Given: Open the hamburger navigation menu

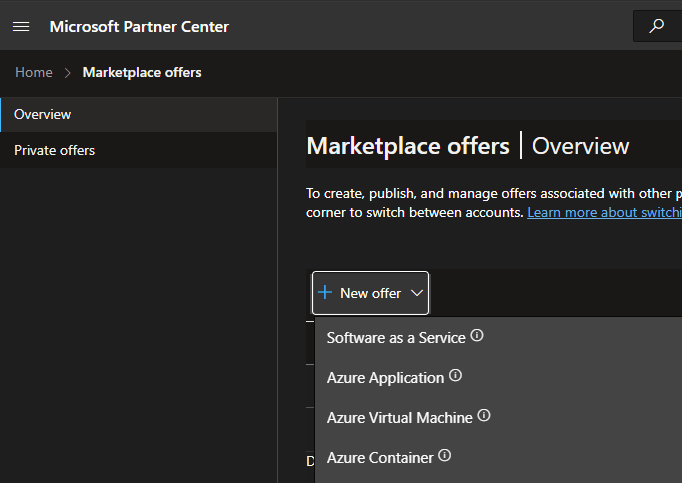Looking at the screenshot, I should 21,27.
